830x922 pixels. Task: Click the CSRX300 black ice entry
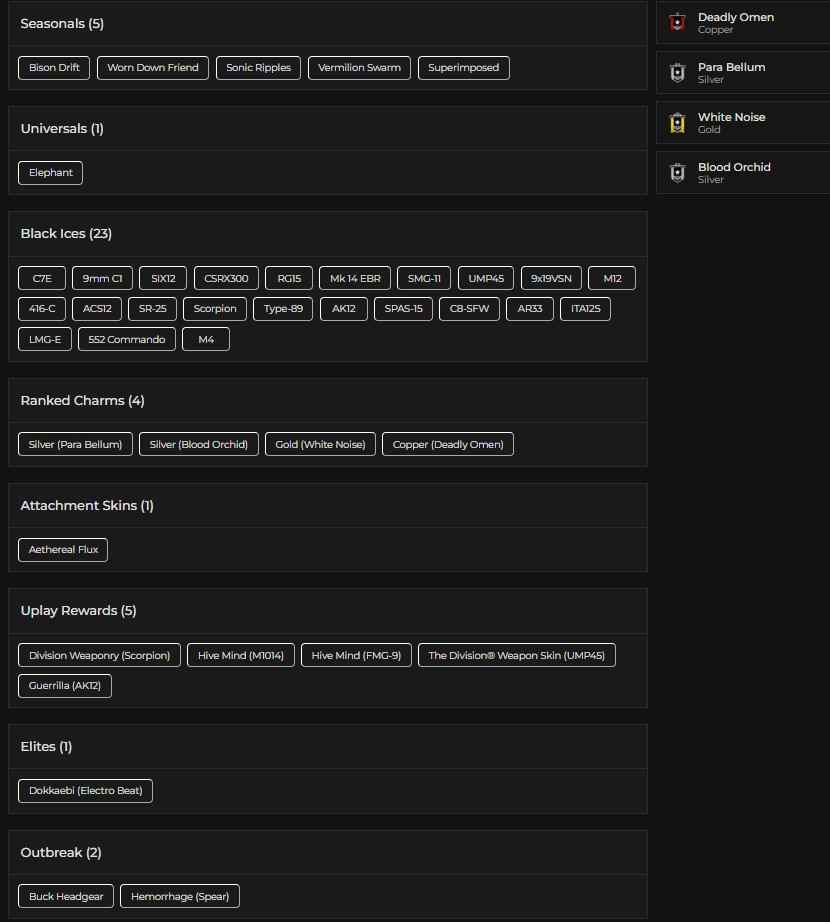tap(225, 278)
